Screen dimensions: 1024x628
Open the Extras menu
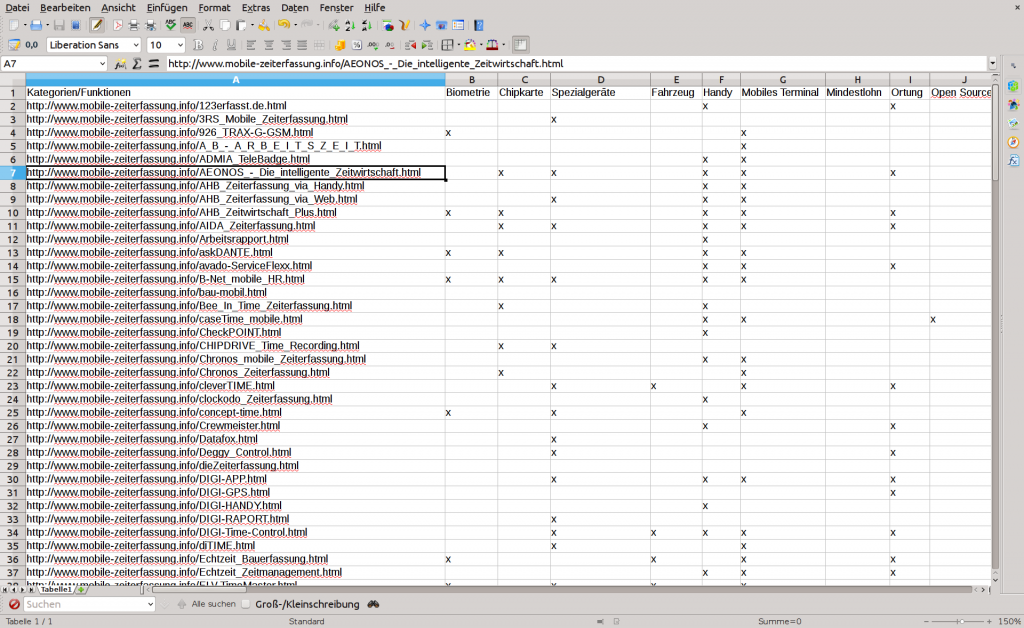click(255, 7)
